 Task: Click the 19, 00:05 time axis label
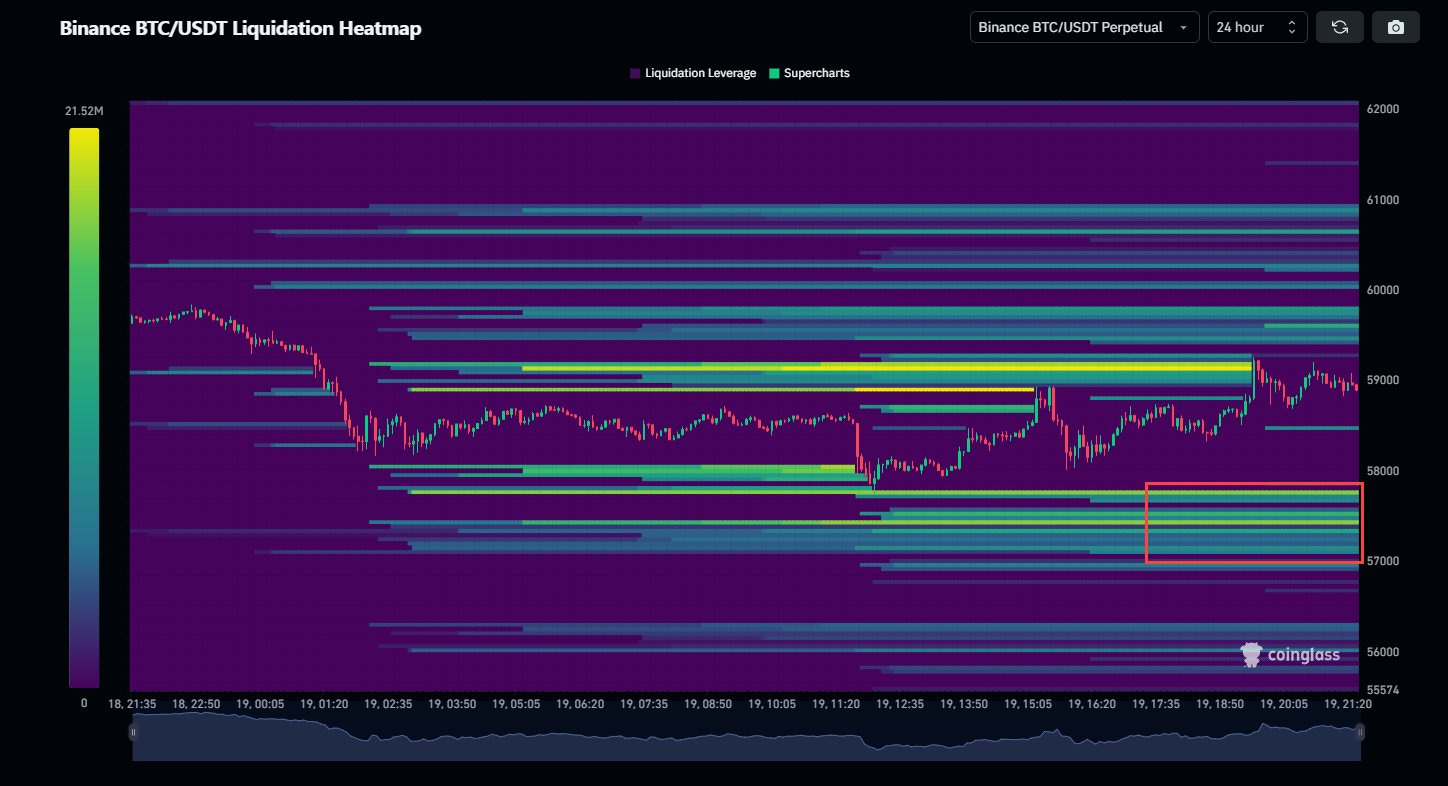(x=260, y=704)
